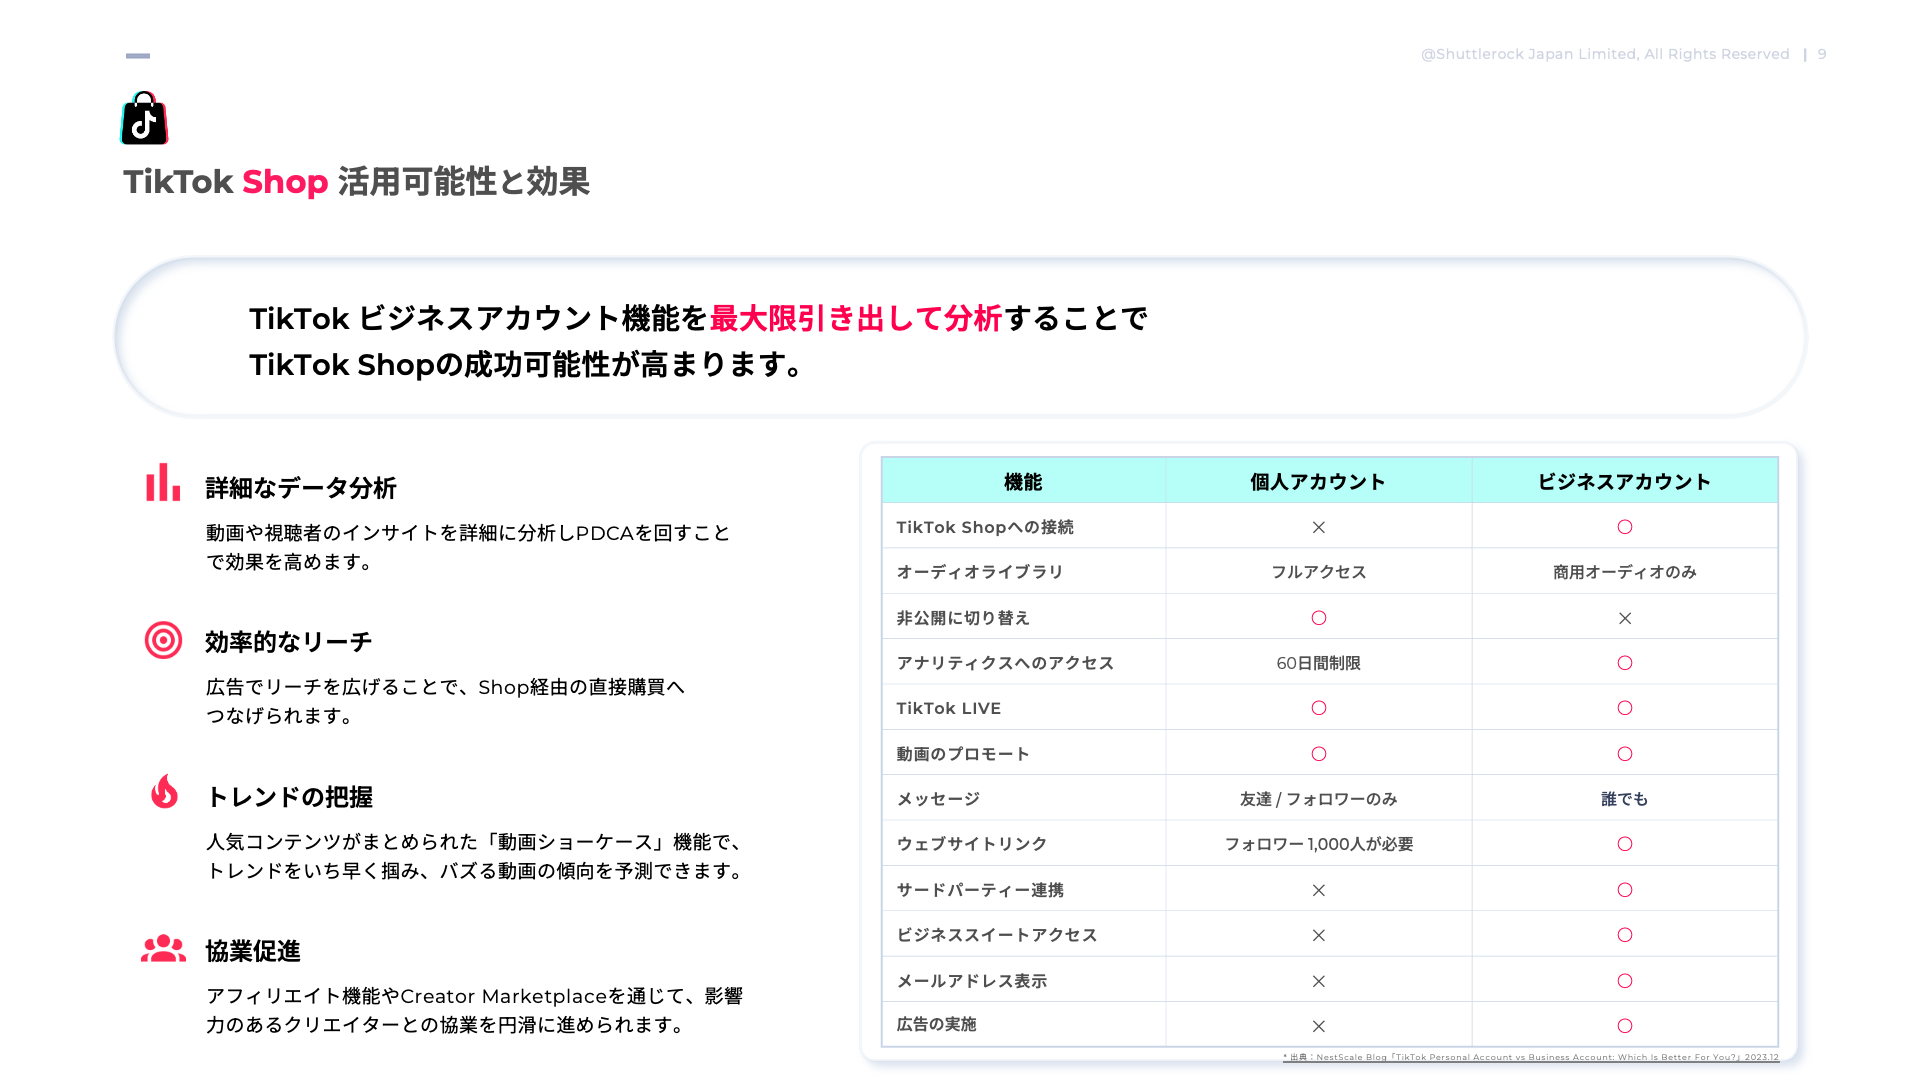
Task: Click the cross in ビジネススイートアクセス 個人アカウント cell
Action: (x=1318, y=935)
